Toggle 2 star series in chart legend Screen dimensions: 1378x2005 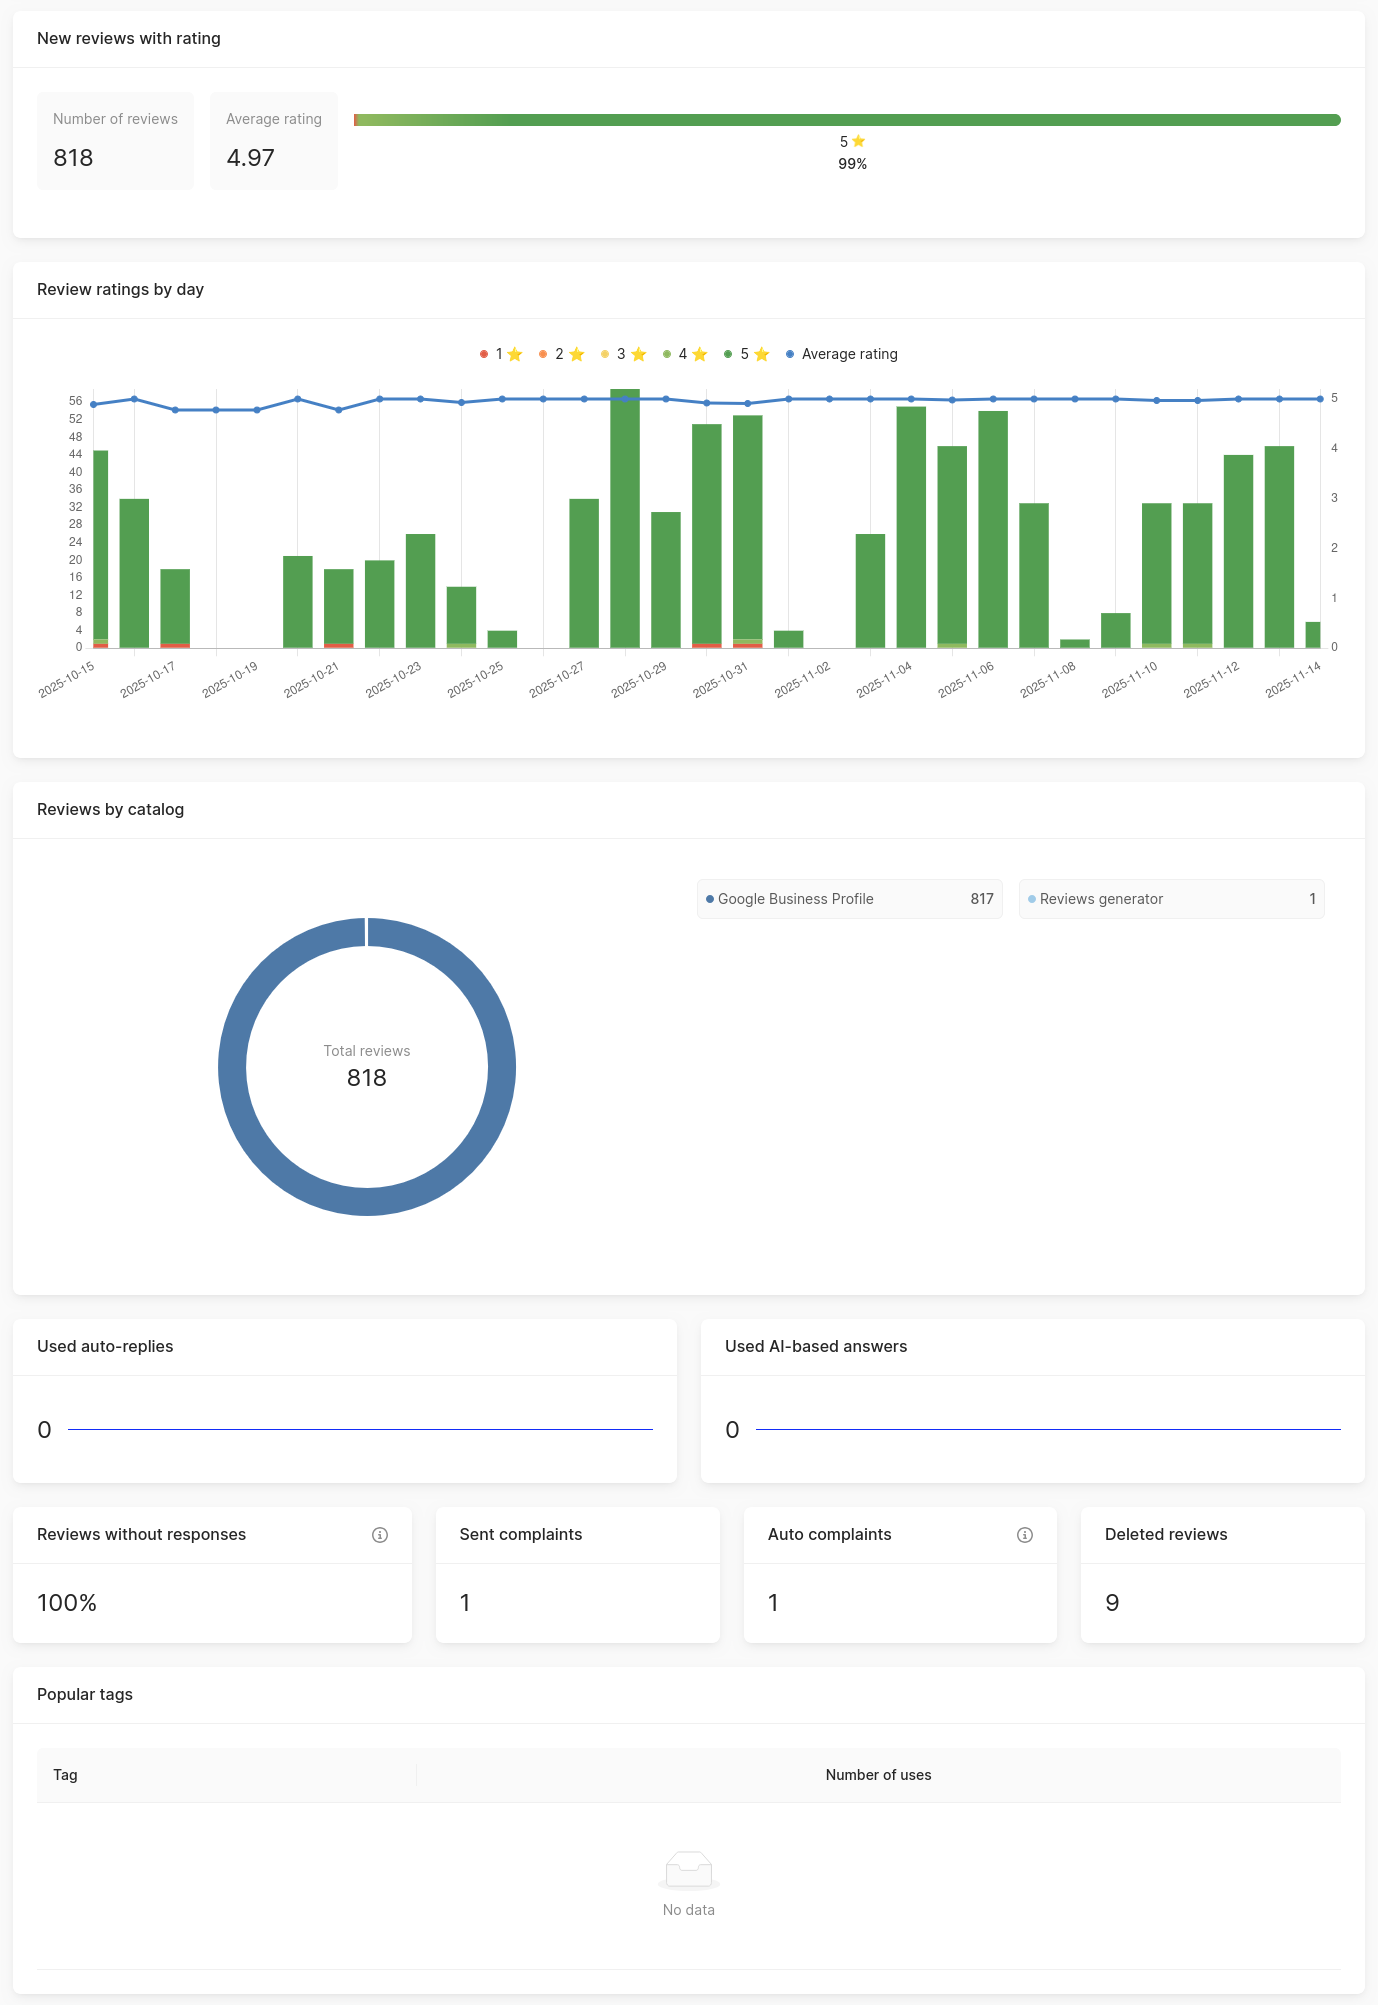pos(561,354)
